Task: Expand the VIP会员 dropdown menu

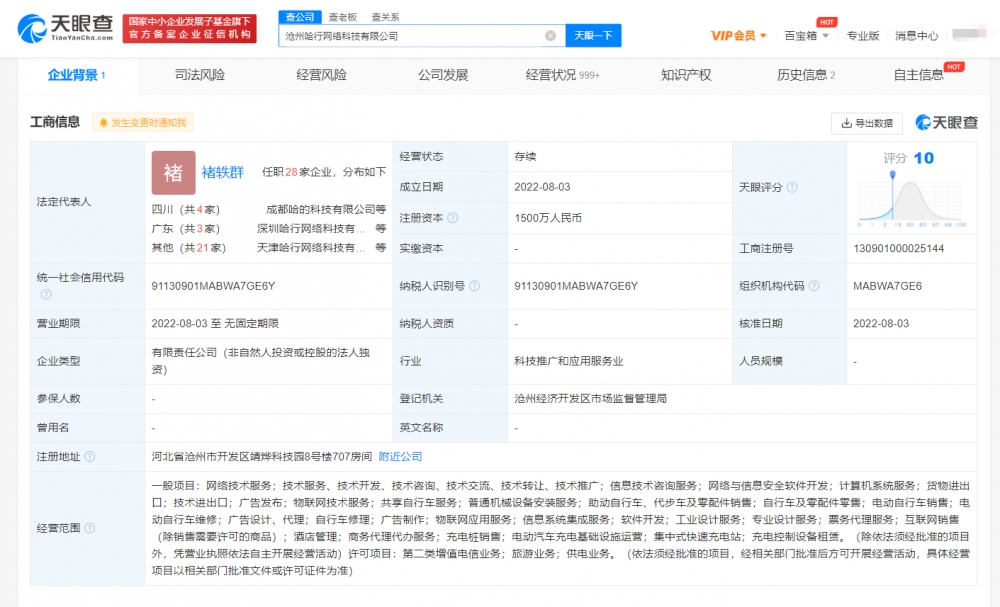Action: pos(739,36)
